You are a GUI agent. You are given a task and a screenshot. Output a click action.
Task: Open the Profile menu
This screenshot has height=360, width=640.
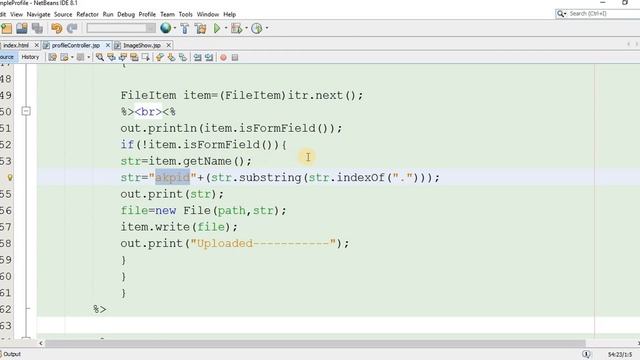(x=147, y=14)
